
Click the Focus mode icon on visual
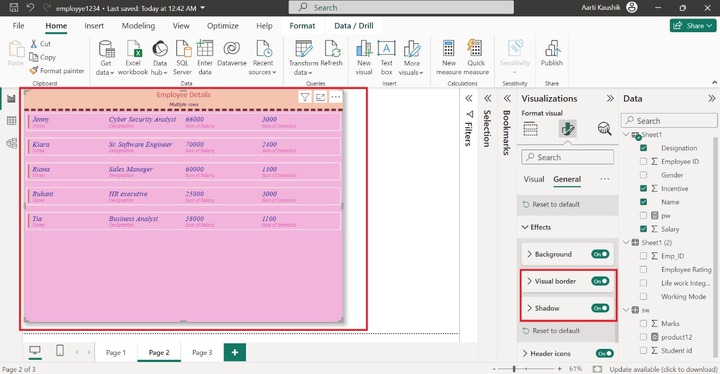(320, 97)
